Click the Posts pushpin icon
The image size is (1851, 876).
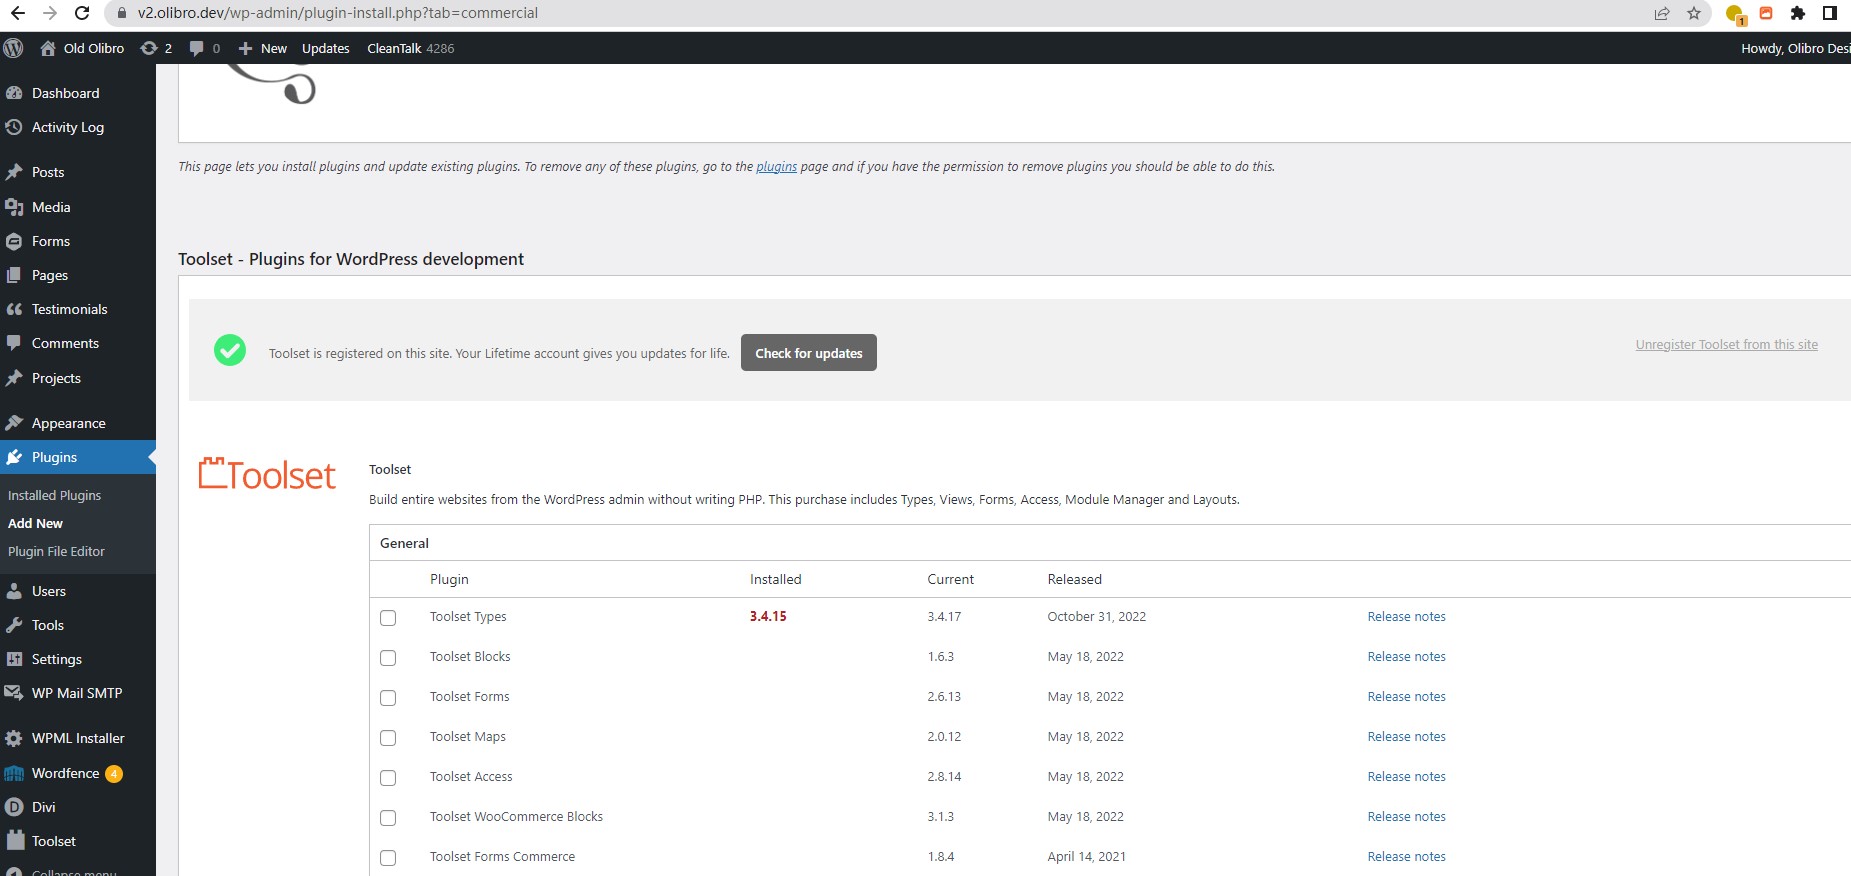[14, 172]
